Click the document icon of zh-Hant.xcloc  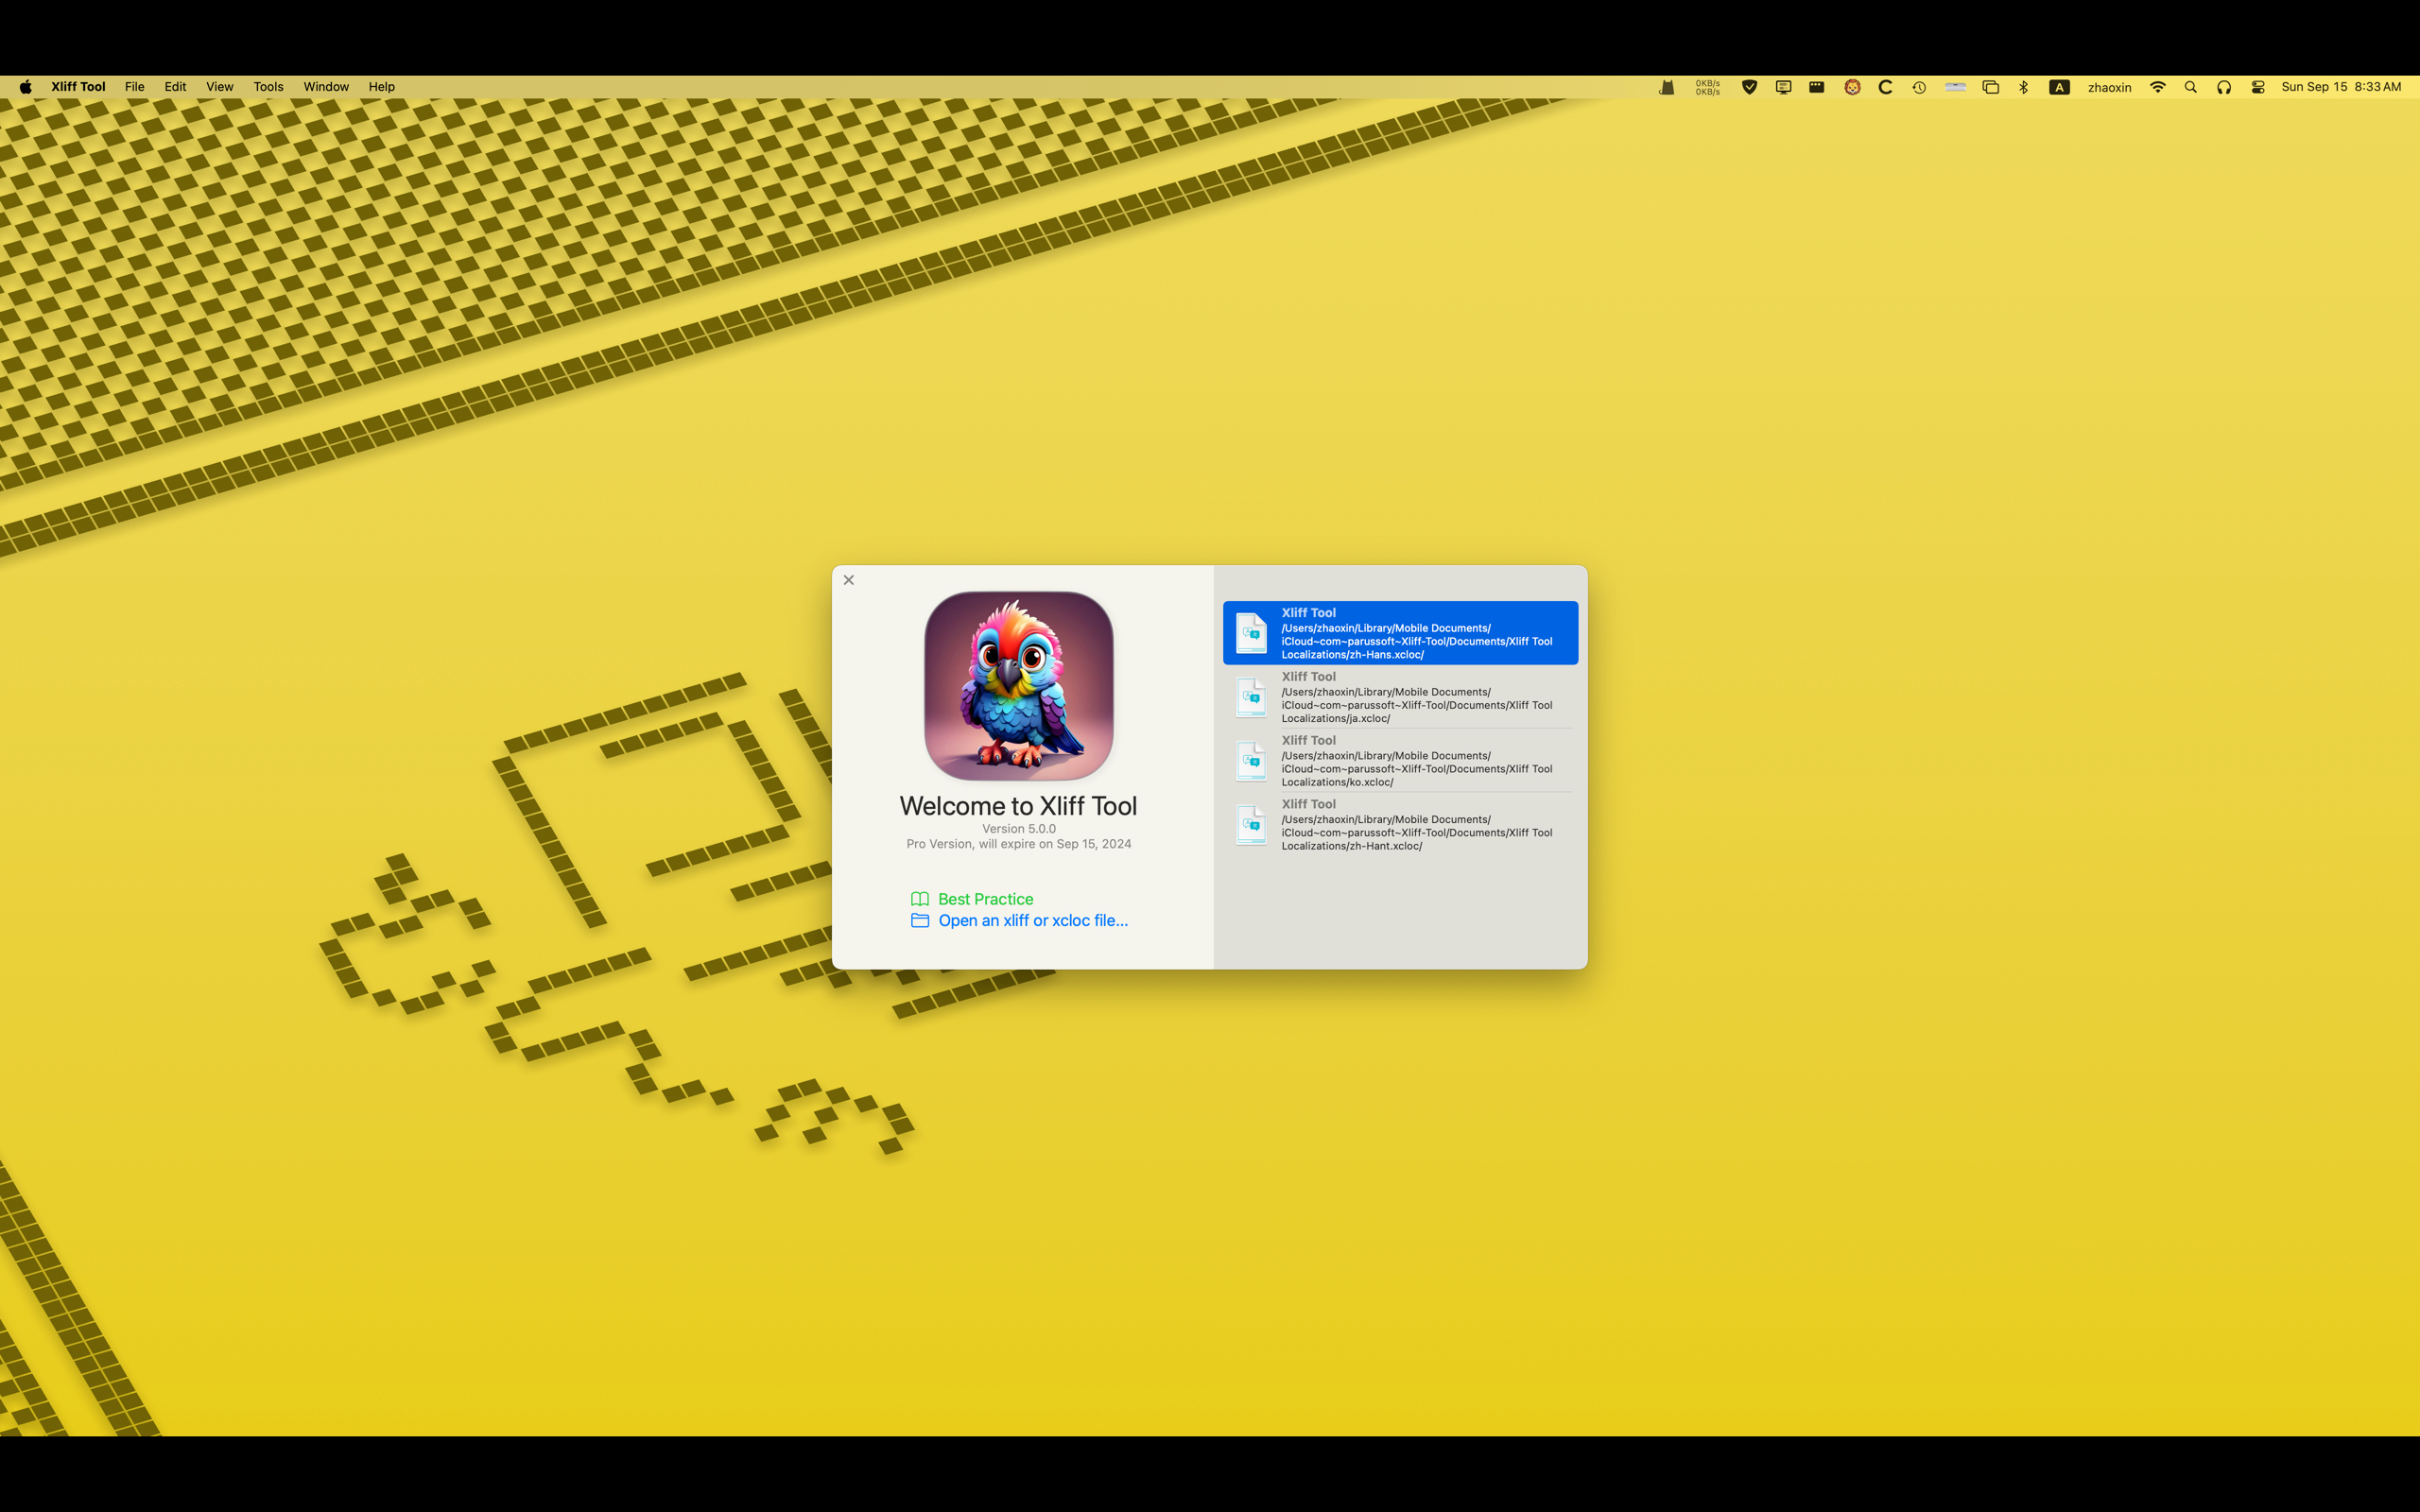[x=1251, y=825]
